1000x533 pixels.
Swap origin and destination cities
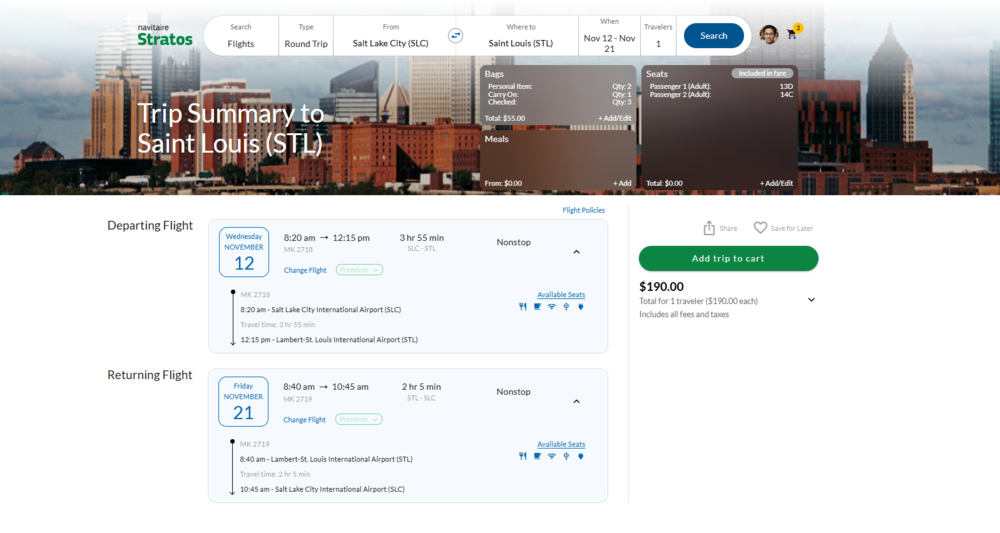click(455, 36)
